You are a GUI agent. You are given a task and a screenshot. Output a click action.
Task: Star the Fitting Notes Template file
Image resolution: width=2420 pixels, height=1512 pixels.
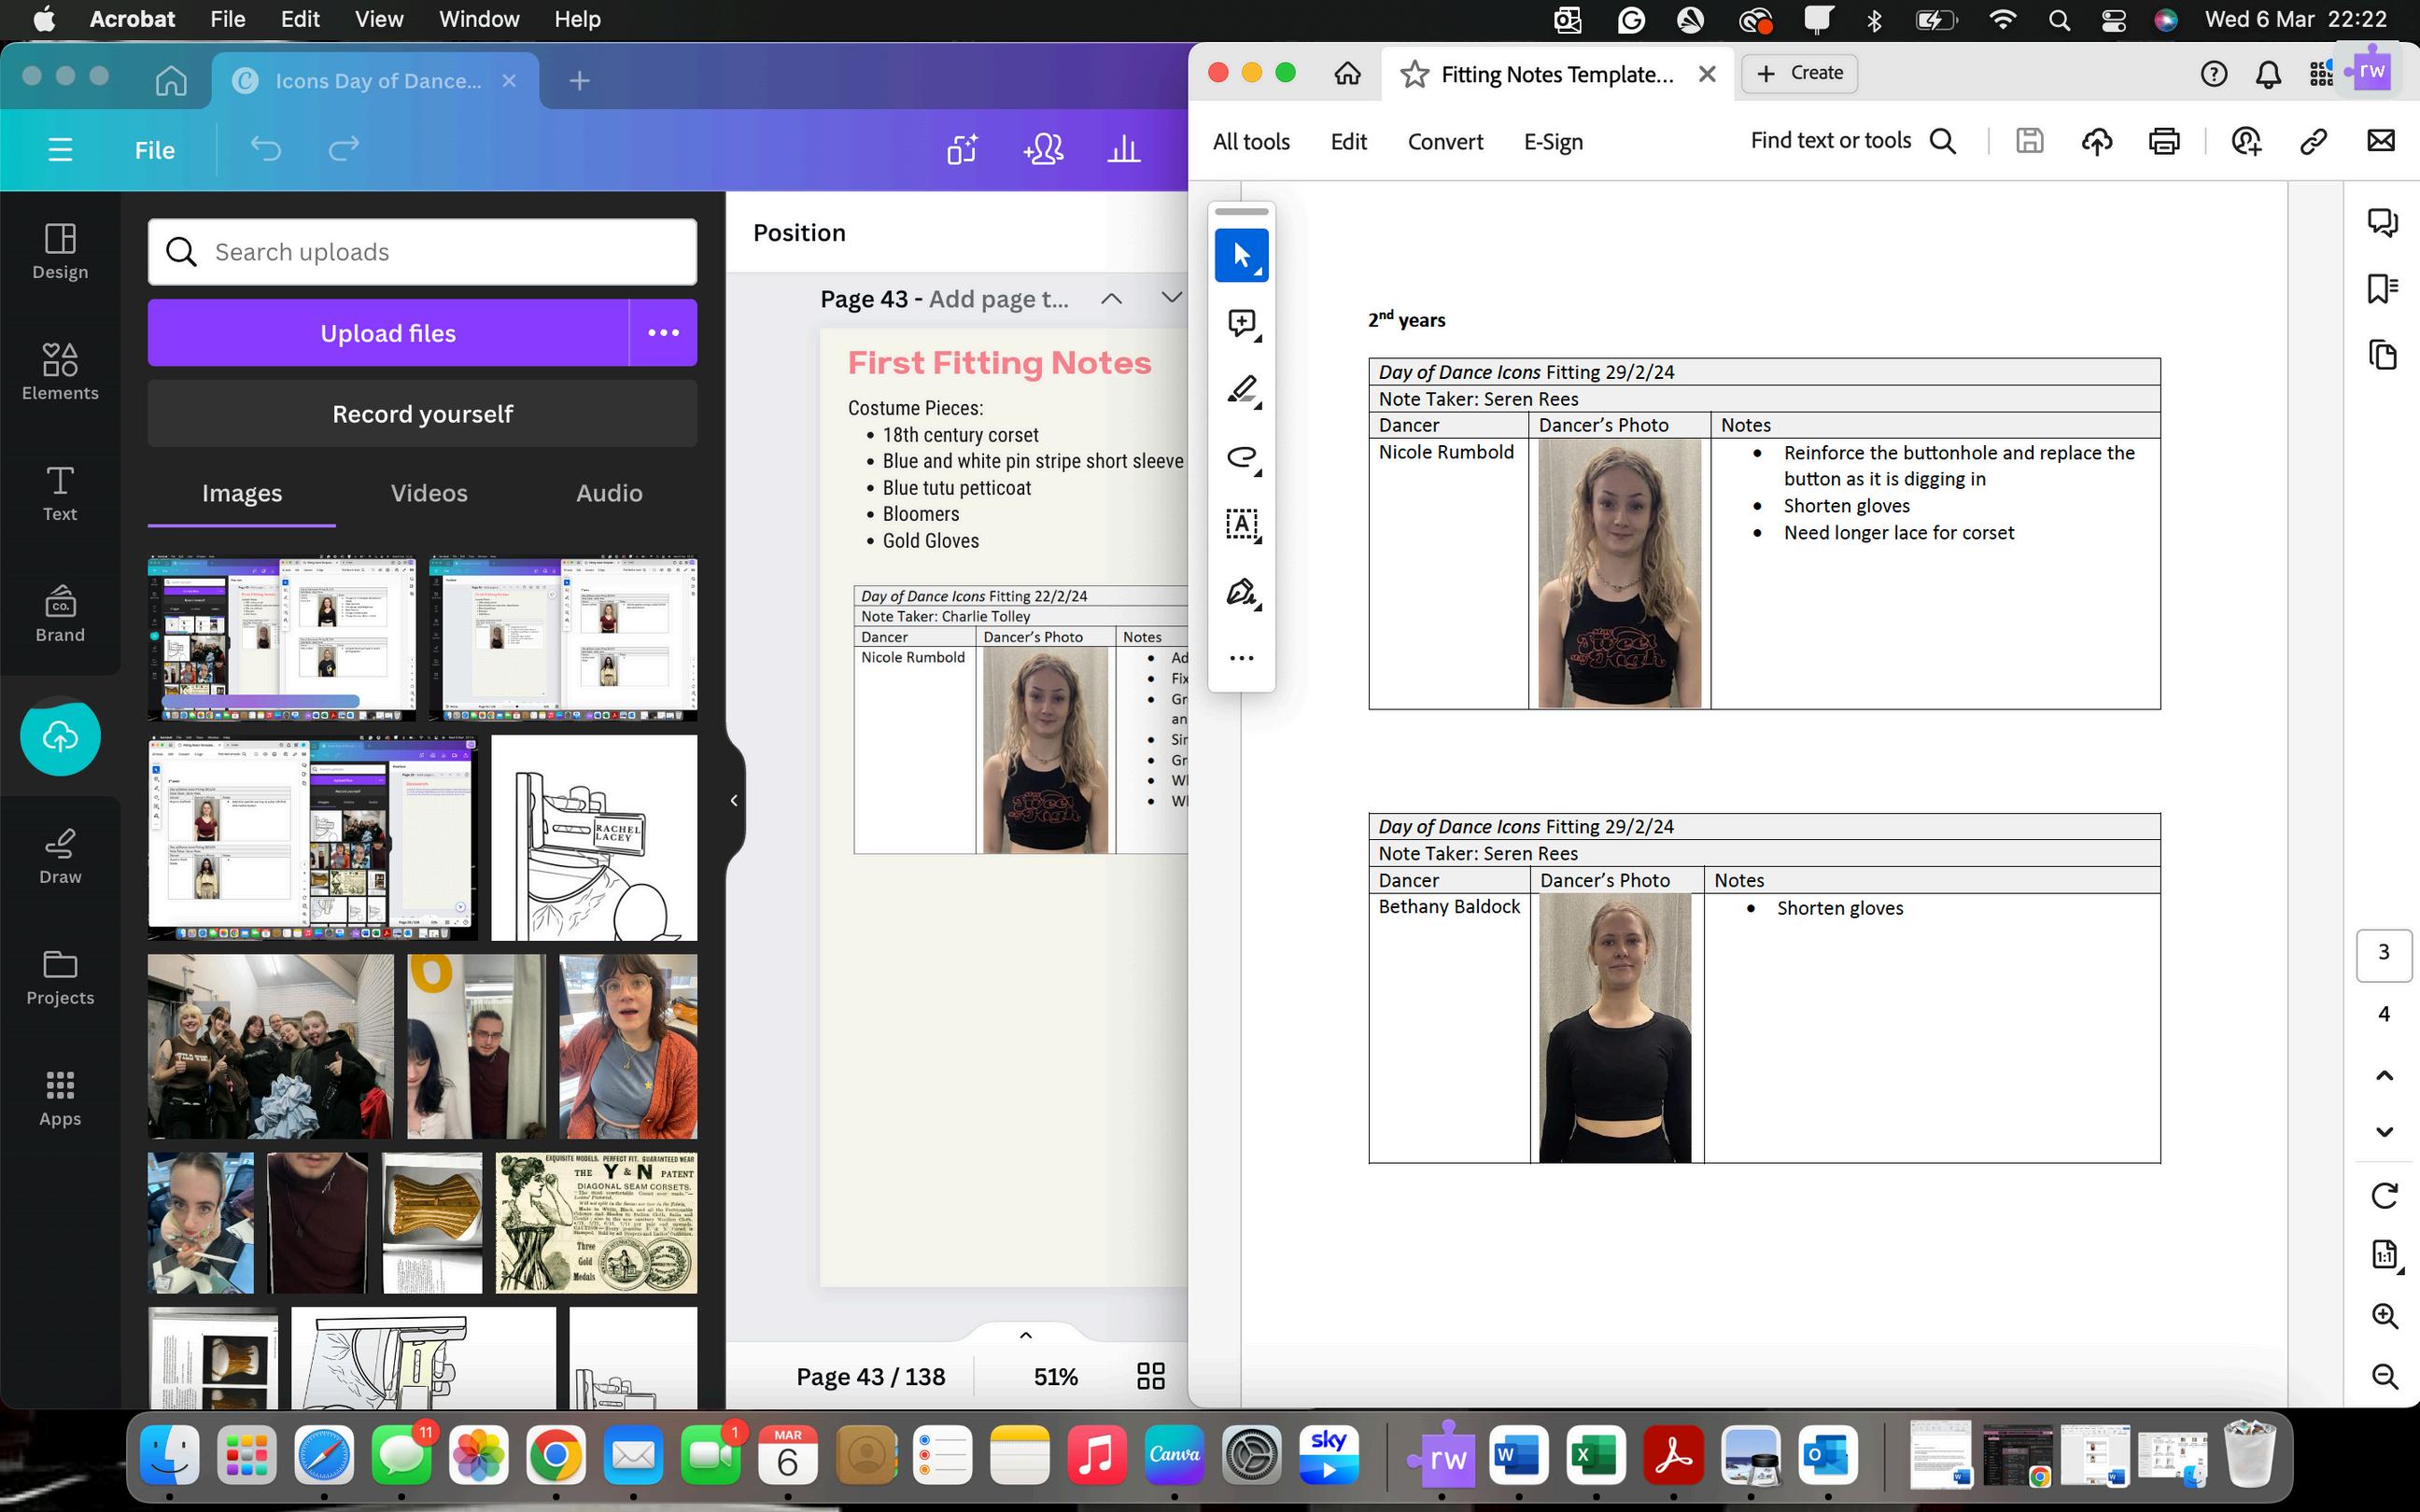tap(1414, 74)
